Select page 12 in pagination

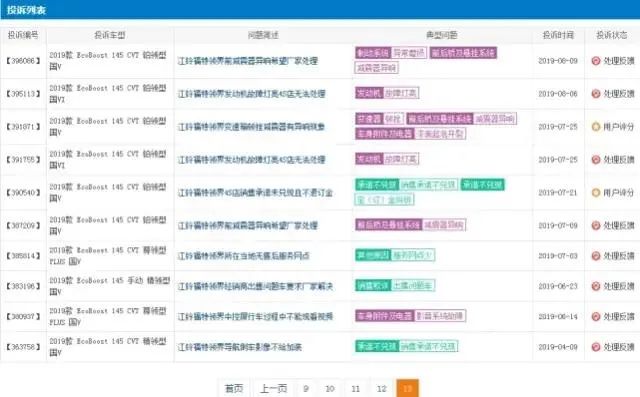[x=382, y=388]
